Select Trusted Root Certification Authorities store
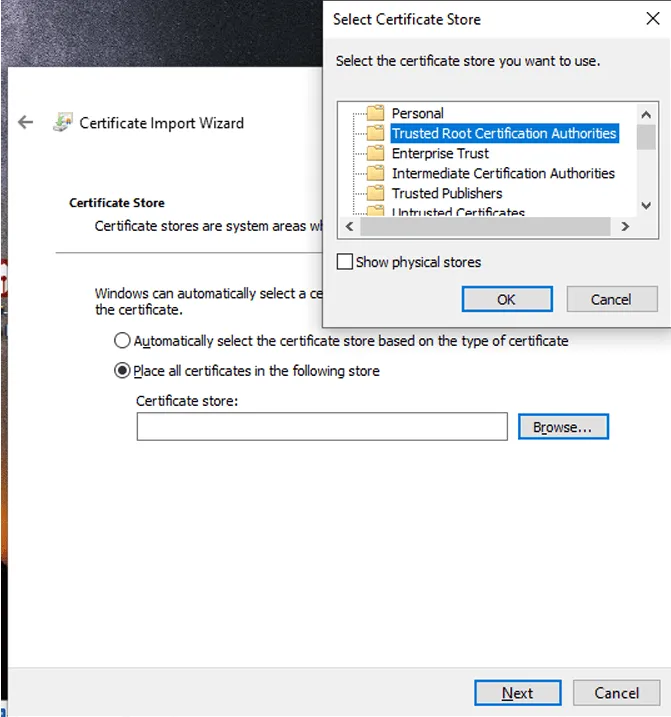This screenshot has width=671, height=717. 505,133
